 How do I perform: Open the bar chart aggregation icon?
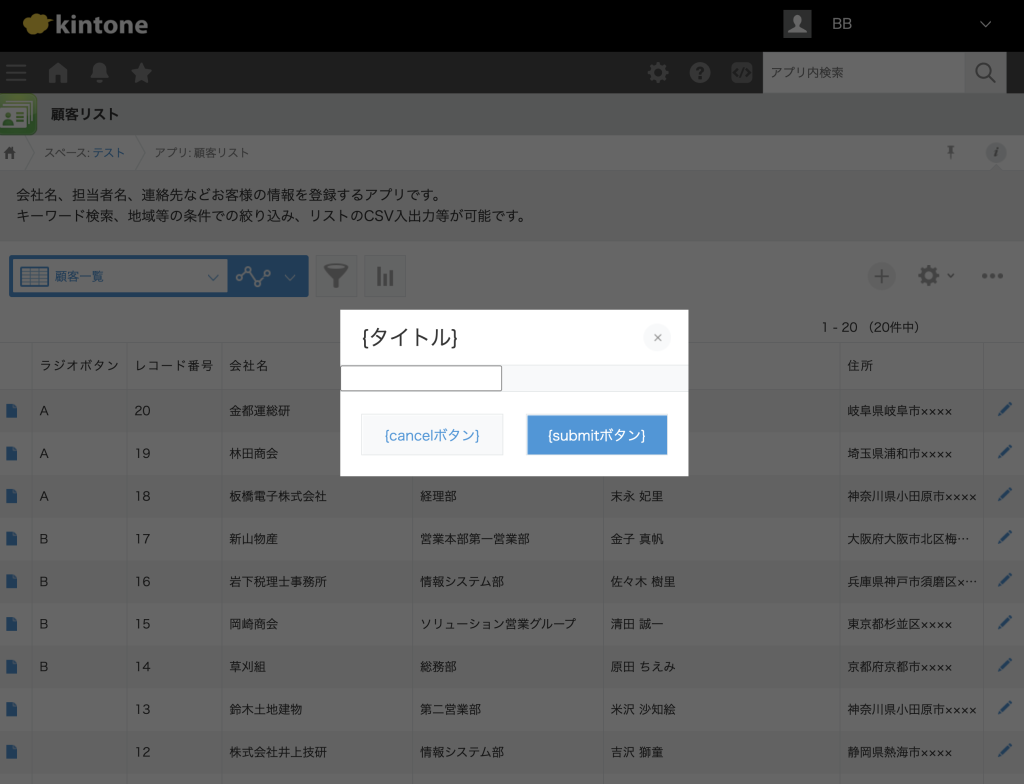coord(385,277)
